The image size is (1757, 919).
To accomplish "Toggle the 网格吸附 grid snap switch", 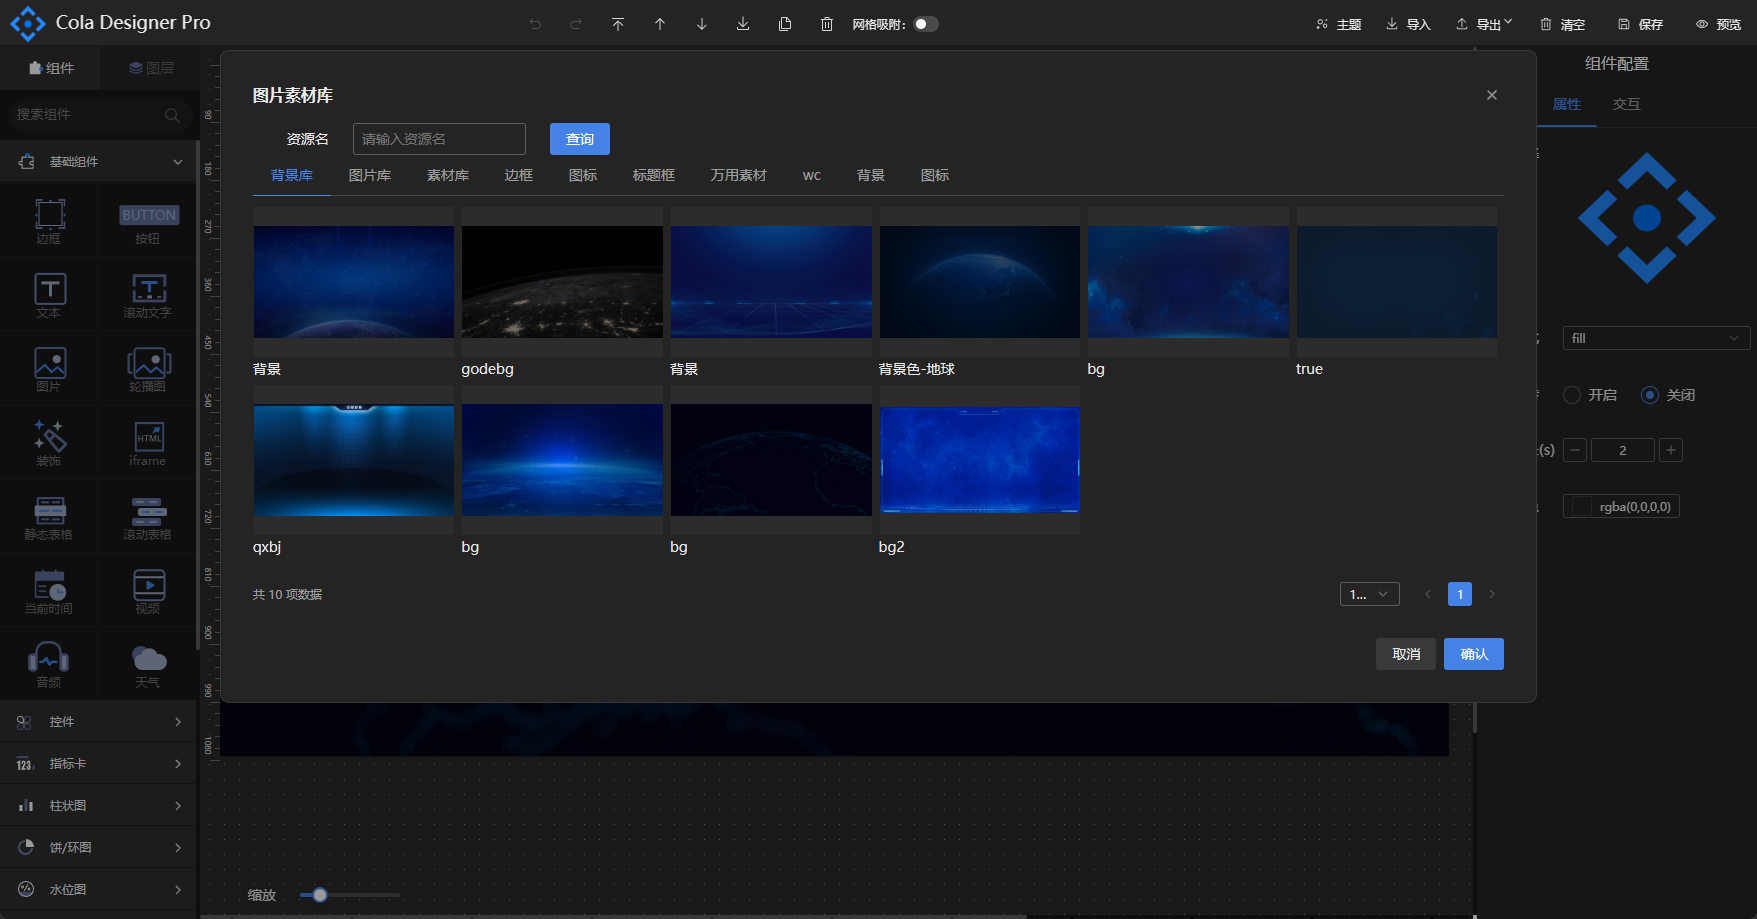I will tap(926, 24).
